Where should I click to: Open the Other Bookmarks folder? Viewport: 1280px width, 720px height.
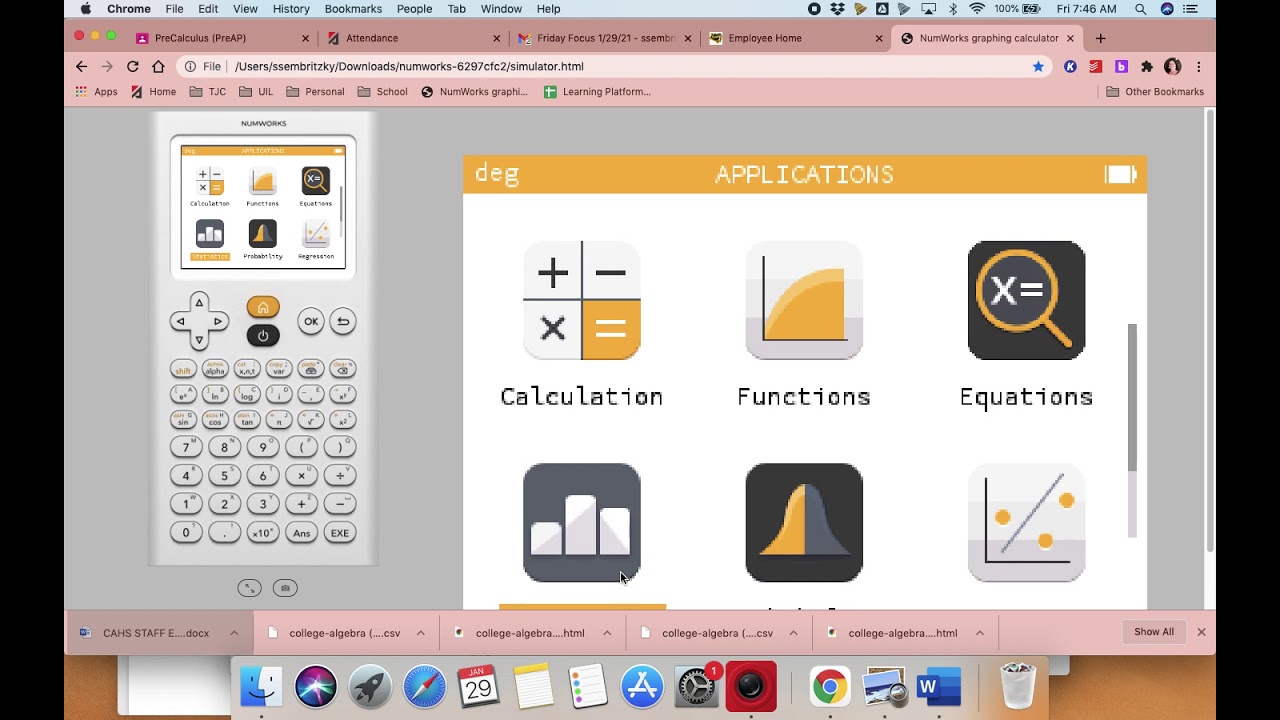point(1155,92)
